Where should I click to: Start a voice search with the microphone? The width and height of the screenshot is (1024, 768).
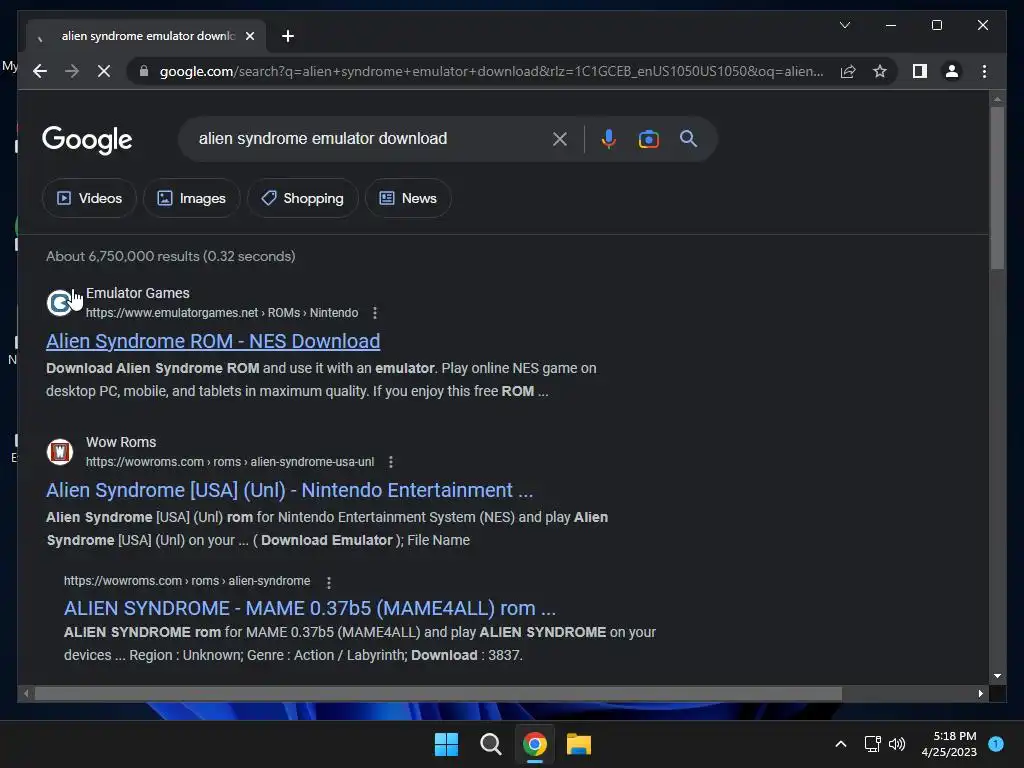[609, 138]
